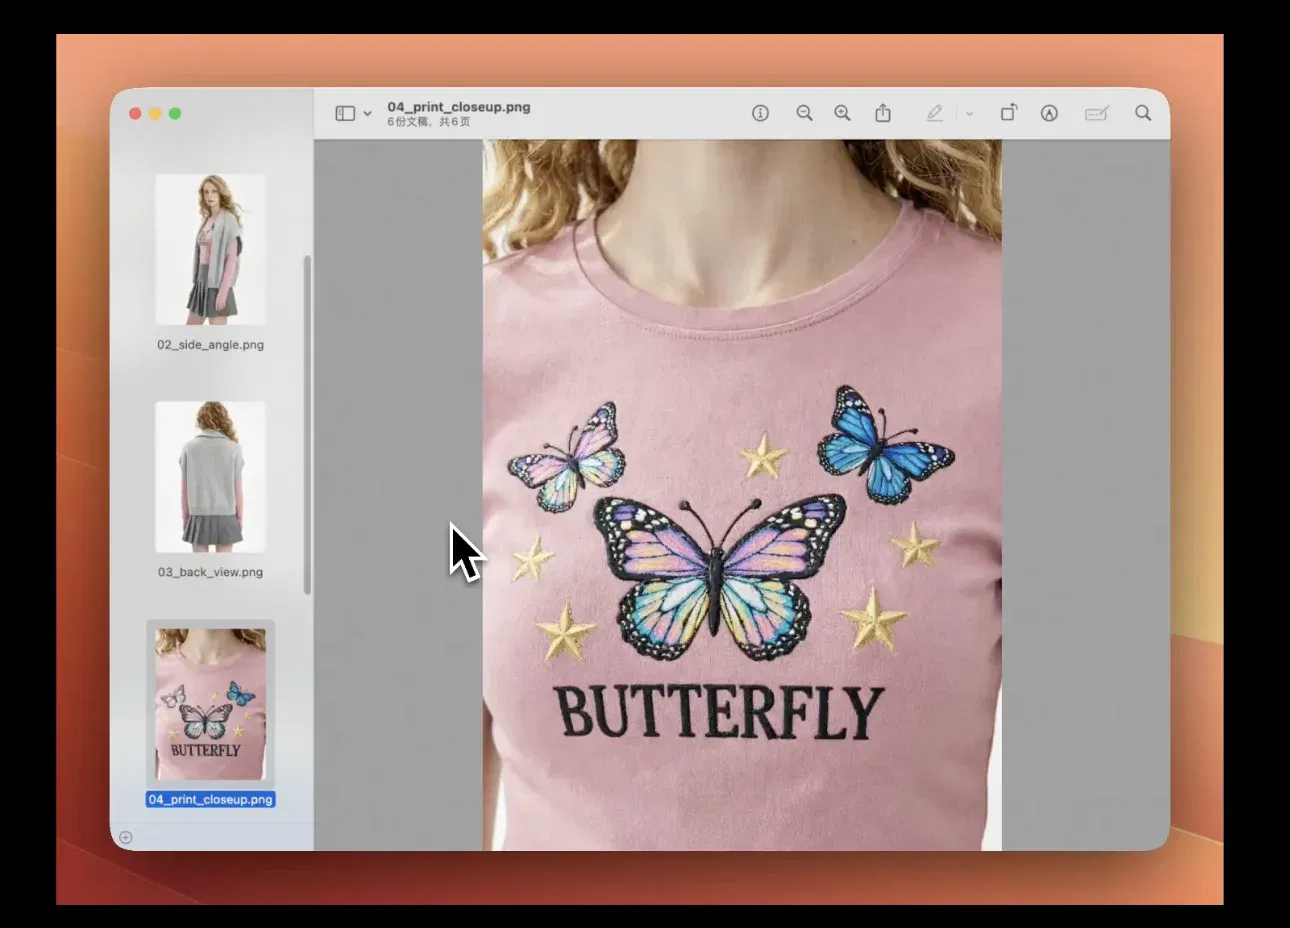
Task: Zoom in on the image
Action: [x=842, y=114]
